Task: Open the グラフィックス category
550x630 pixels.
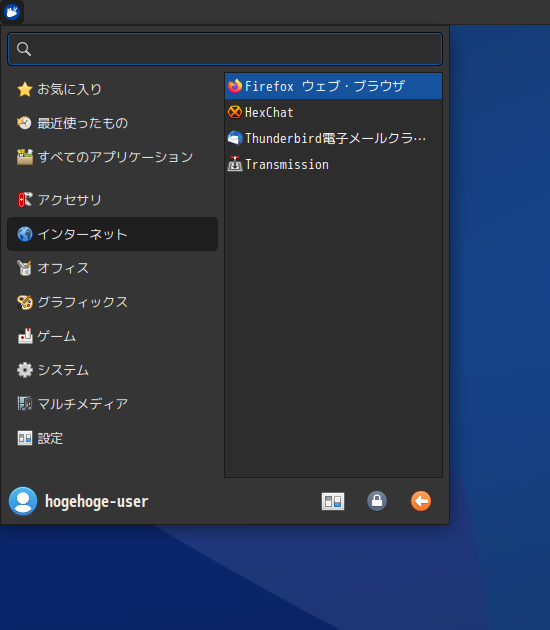Action: pos(112,302)
